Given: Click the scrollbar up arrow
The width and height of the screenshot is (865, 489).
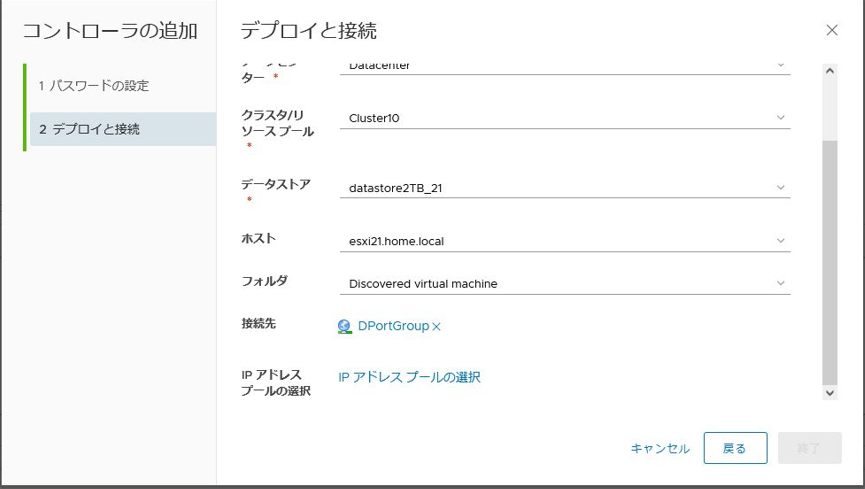Looking at the screenshot, I should (x=830, y=71).
